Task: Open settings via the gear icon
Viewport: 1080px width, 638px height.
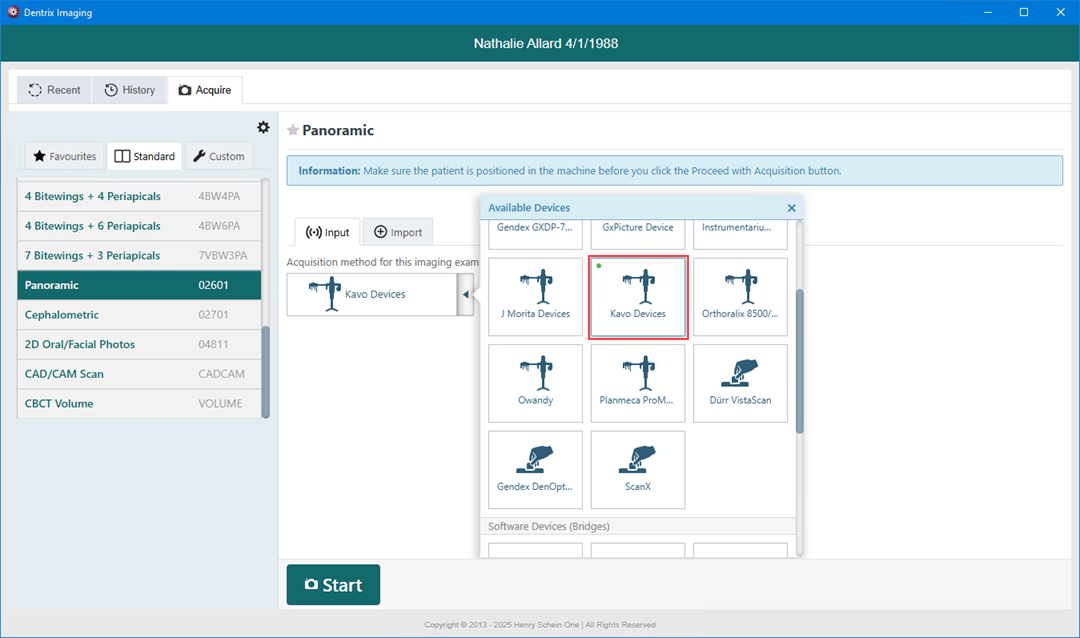Action: click(x=263, y=127)
